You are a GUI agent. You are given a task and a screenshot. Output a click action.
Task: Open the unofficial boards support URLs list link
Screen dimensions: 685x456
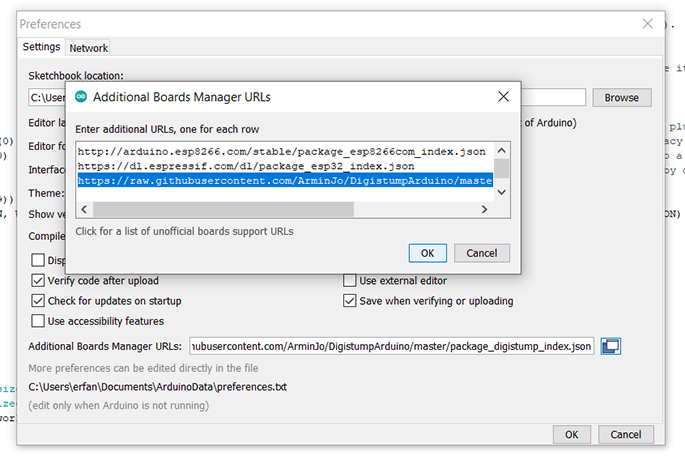pos(185,232)
